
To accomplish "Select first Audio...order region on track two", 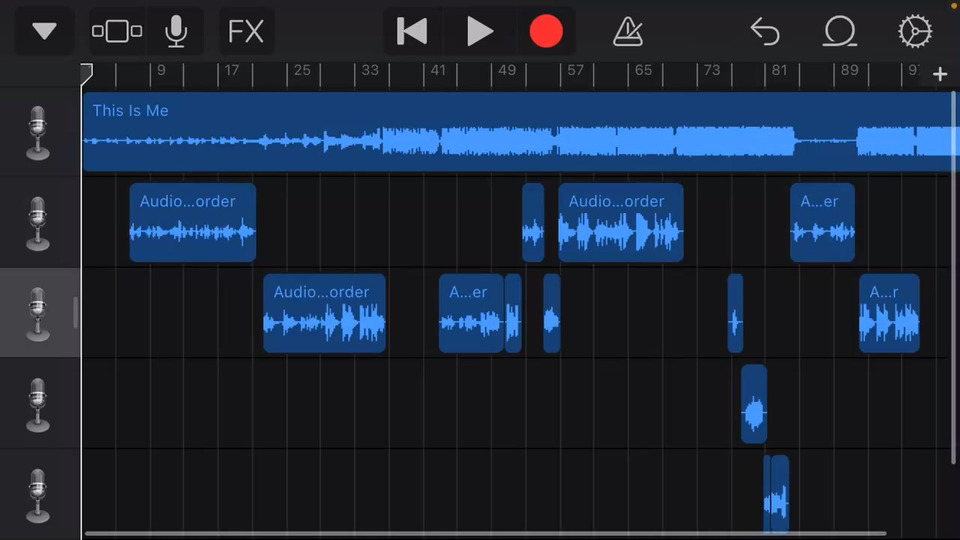I will point(193,222).
